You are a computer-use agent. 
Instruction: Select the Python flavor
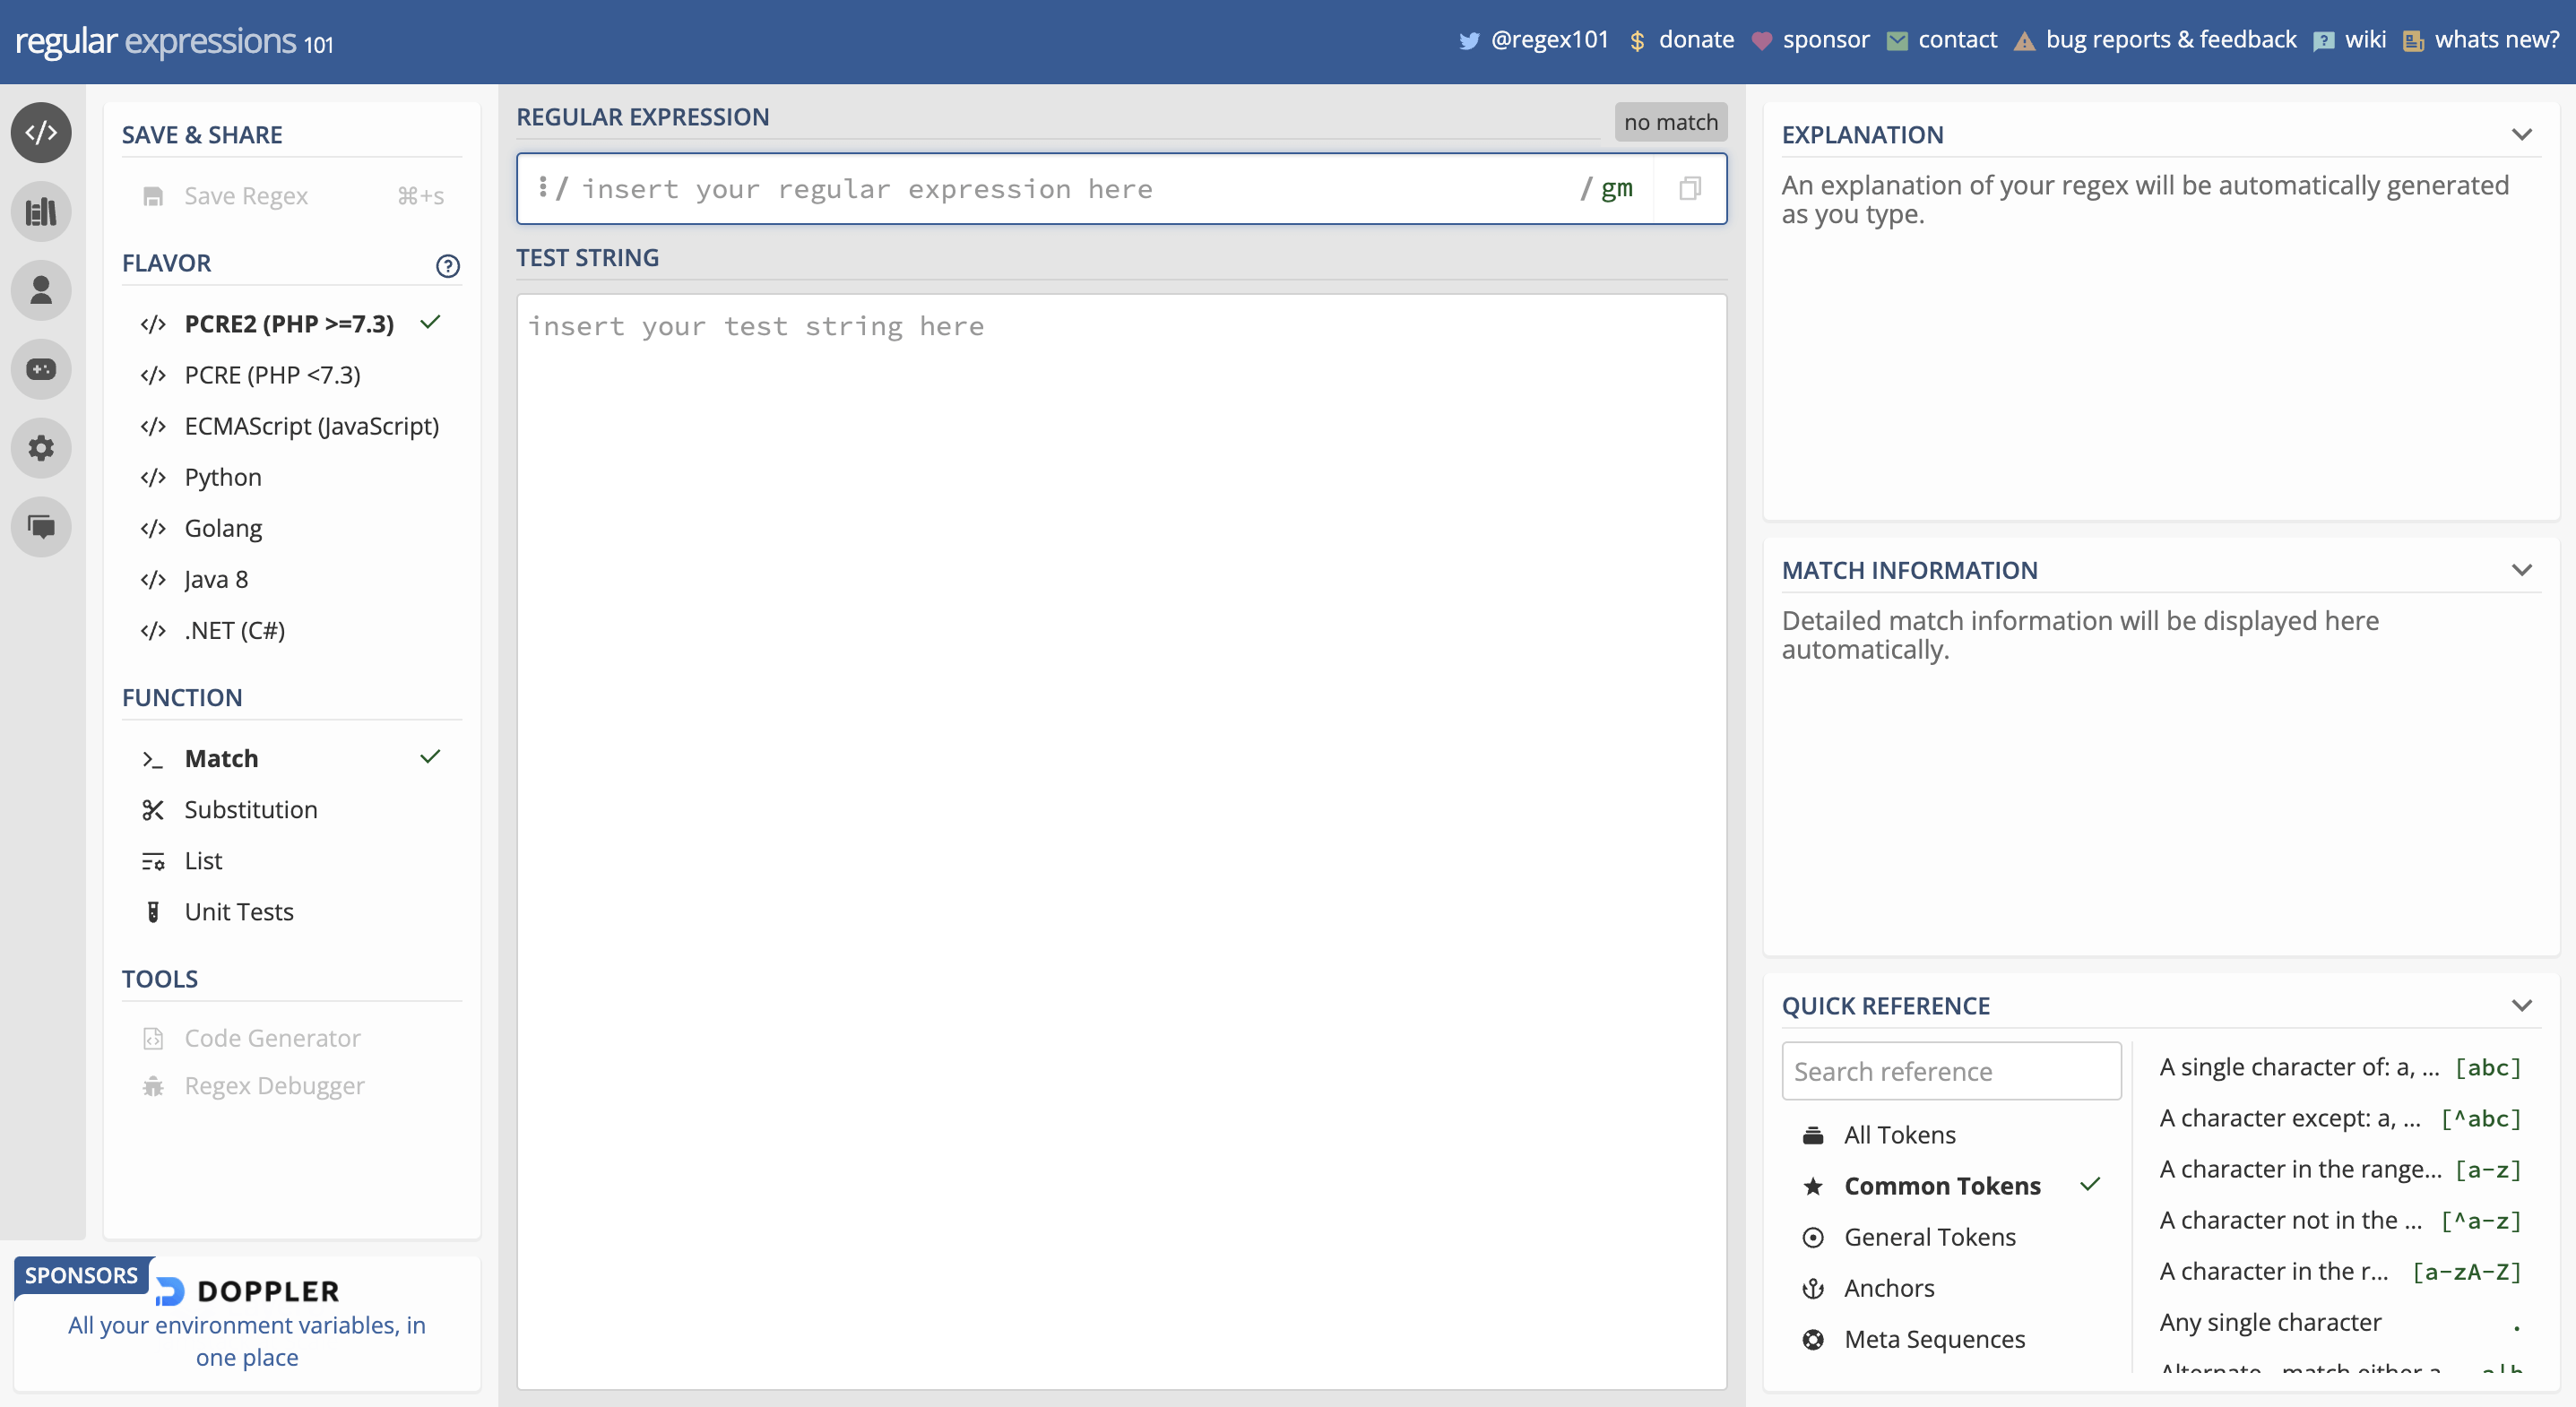click(x=223, y=477)
